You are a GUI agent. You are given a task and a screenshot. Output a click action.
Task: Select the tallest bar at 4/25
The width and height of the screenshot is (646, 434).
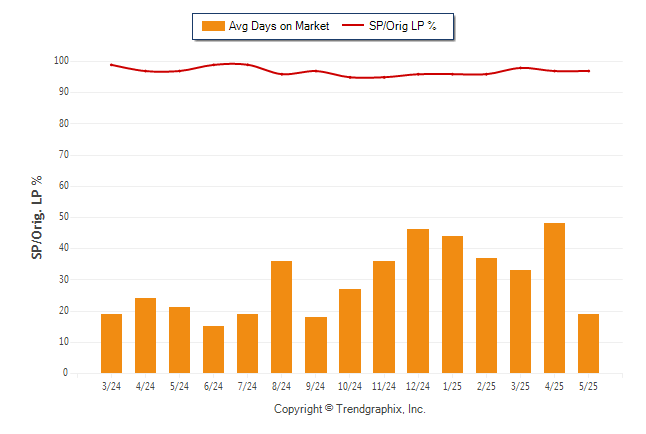(554, 298)
